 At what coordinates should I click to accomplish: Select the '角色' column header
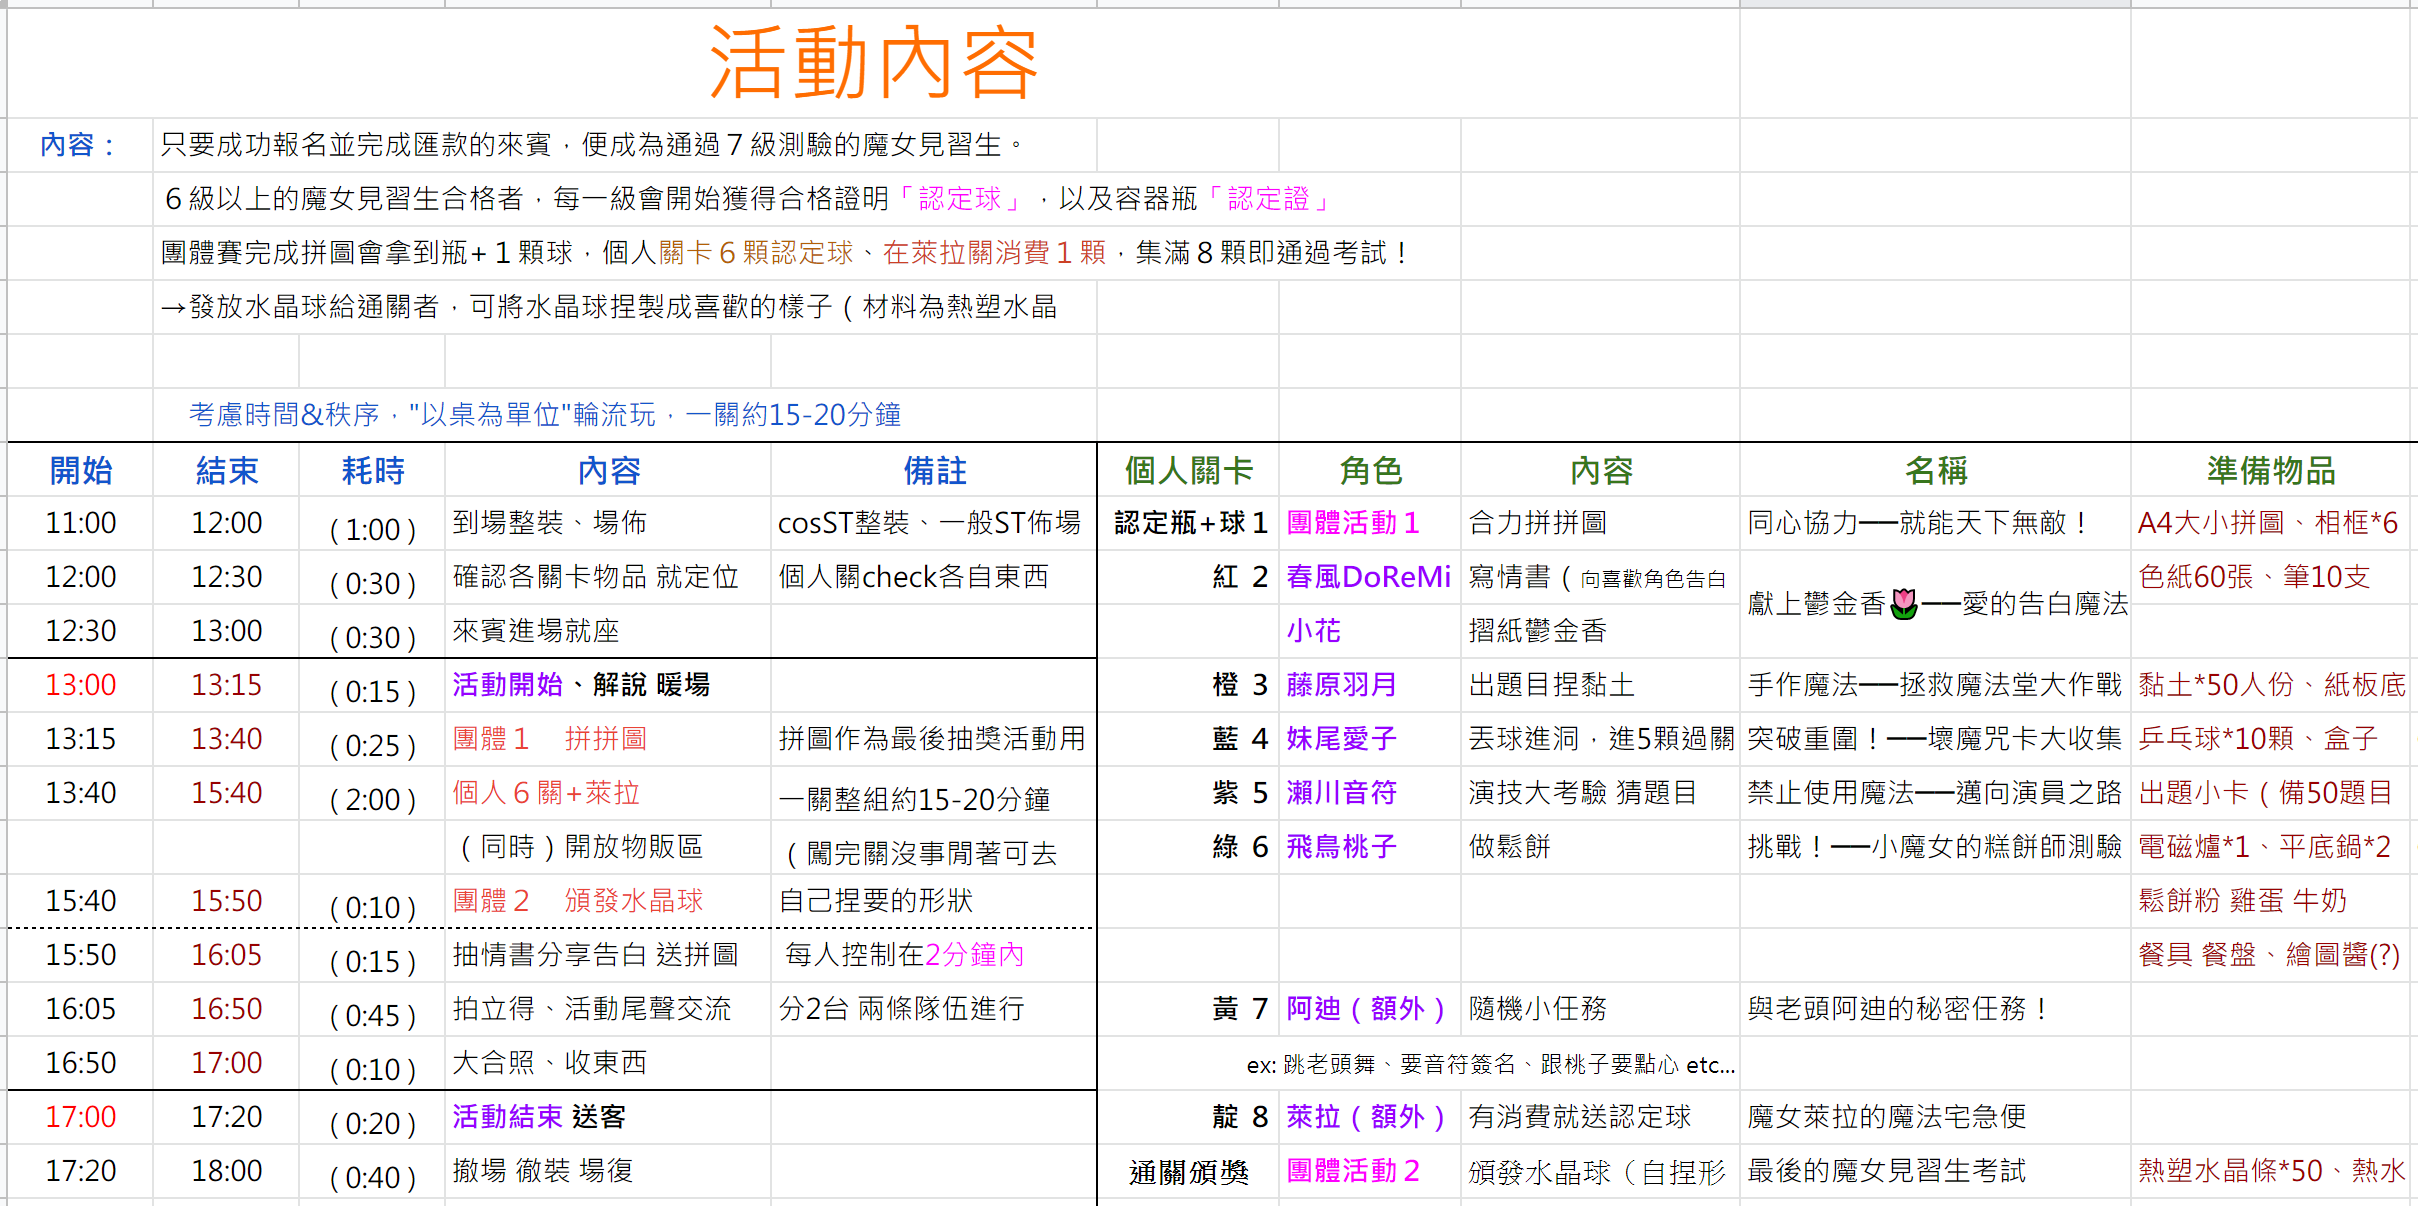[1370, 470]
